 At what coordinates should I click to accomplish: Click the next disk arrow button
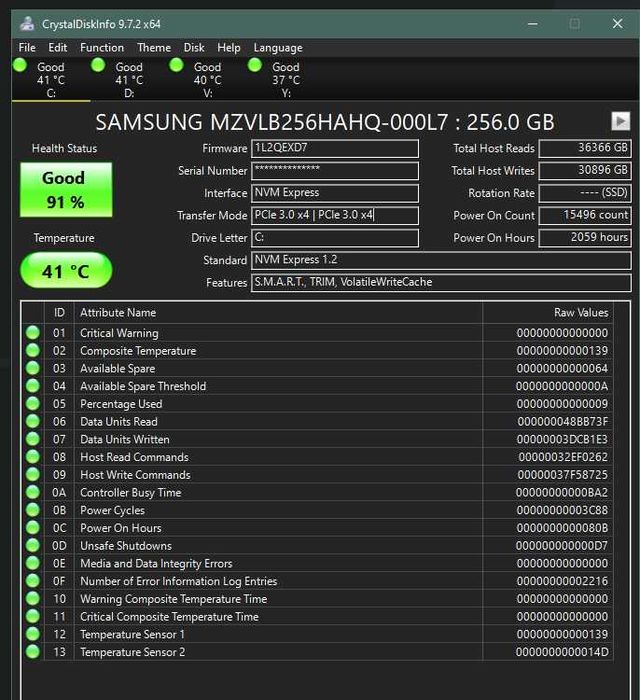(620, 121)
